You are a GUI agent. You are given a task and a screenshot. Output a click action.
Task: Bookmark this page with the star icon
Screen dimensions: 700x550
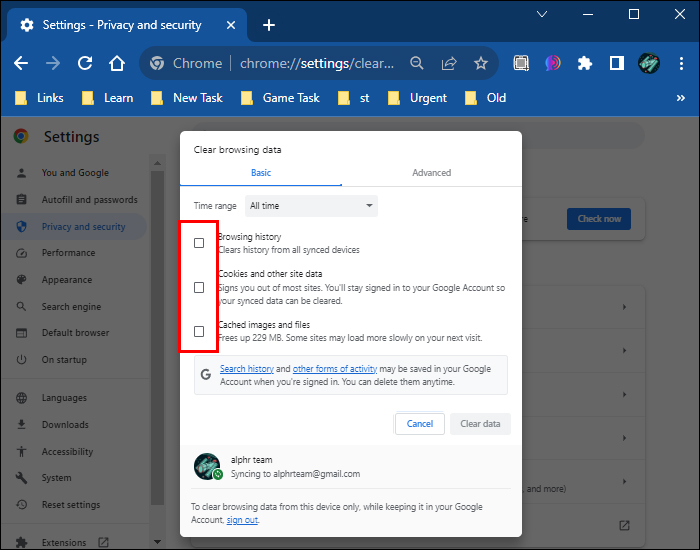[481, 63]
